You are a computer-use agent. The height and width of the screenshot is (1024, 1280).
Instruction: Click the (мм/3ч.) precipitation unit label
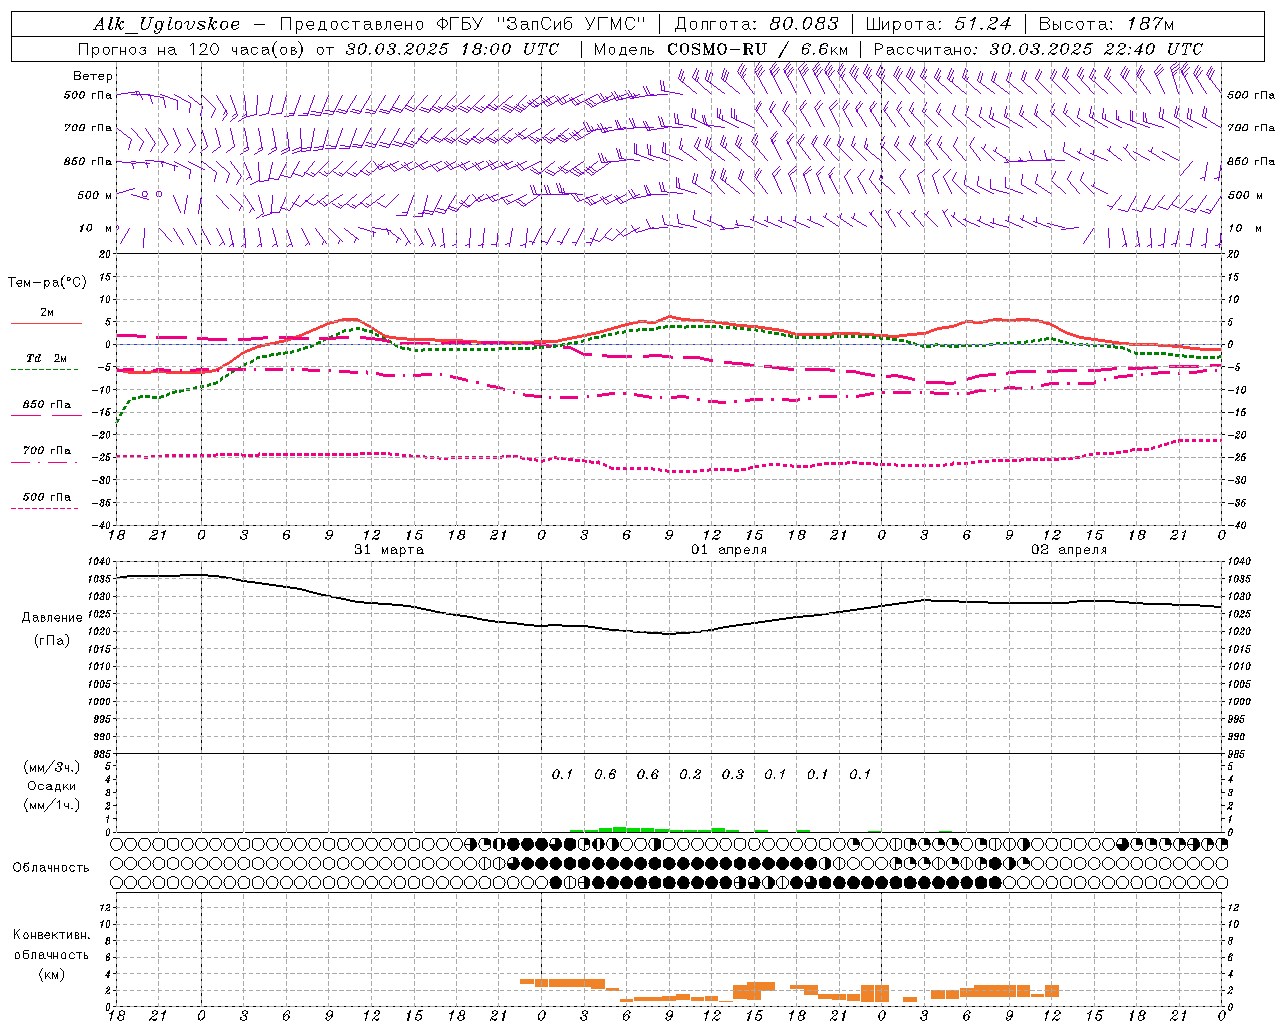click(x=52, y=767)
